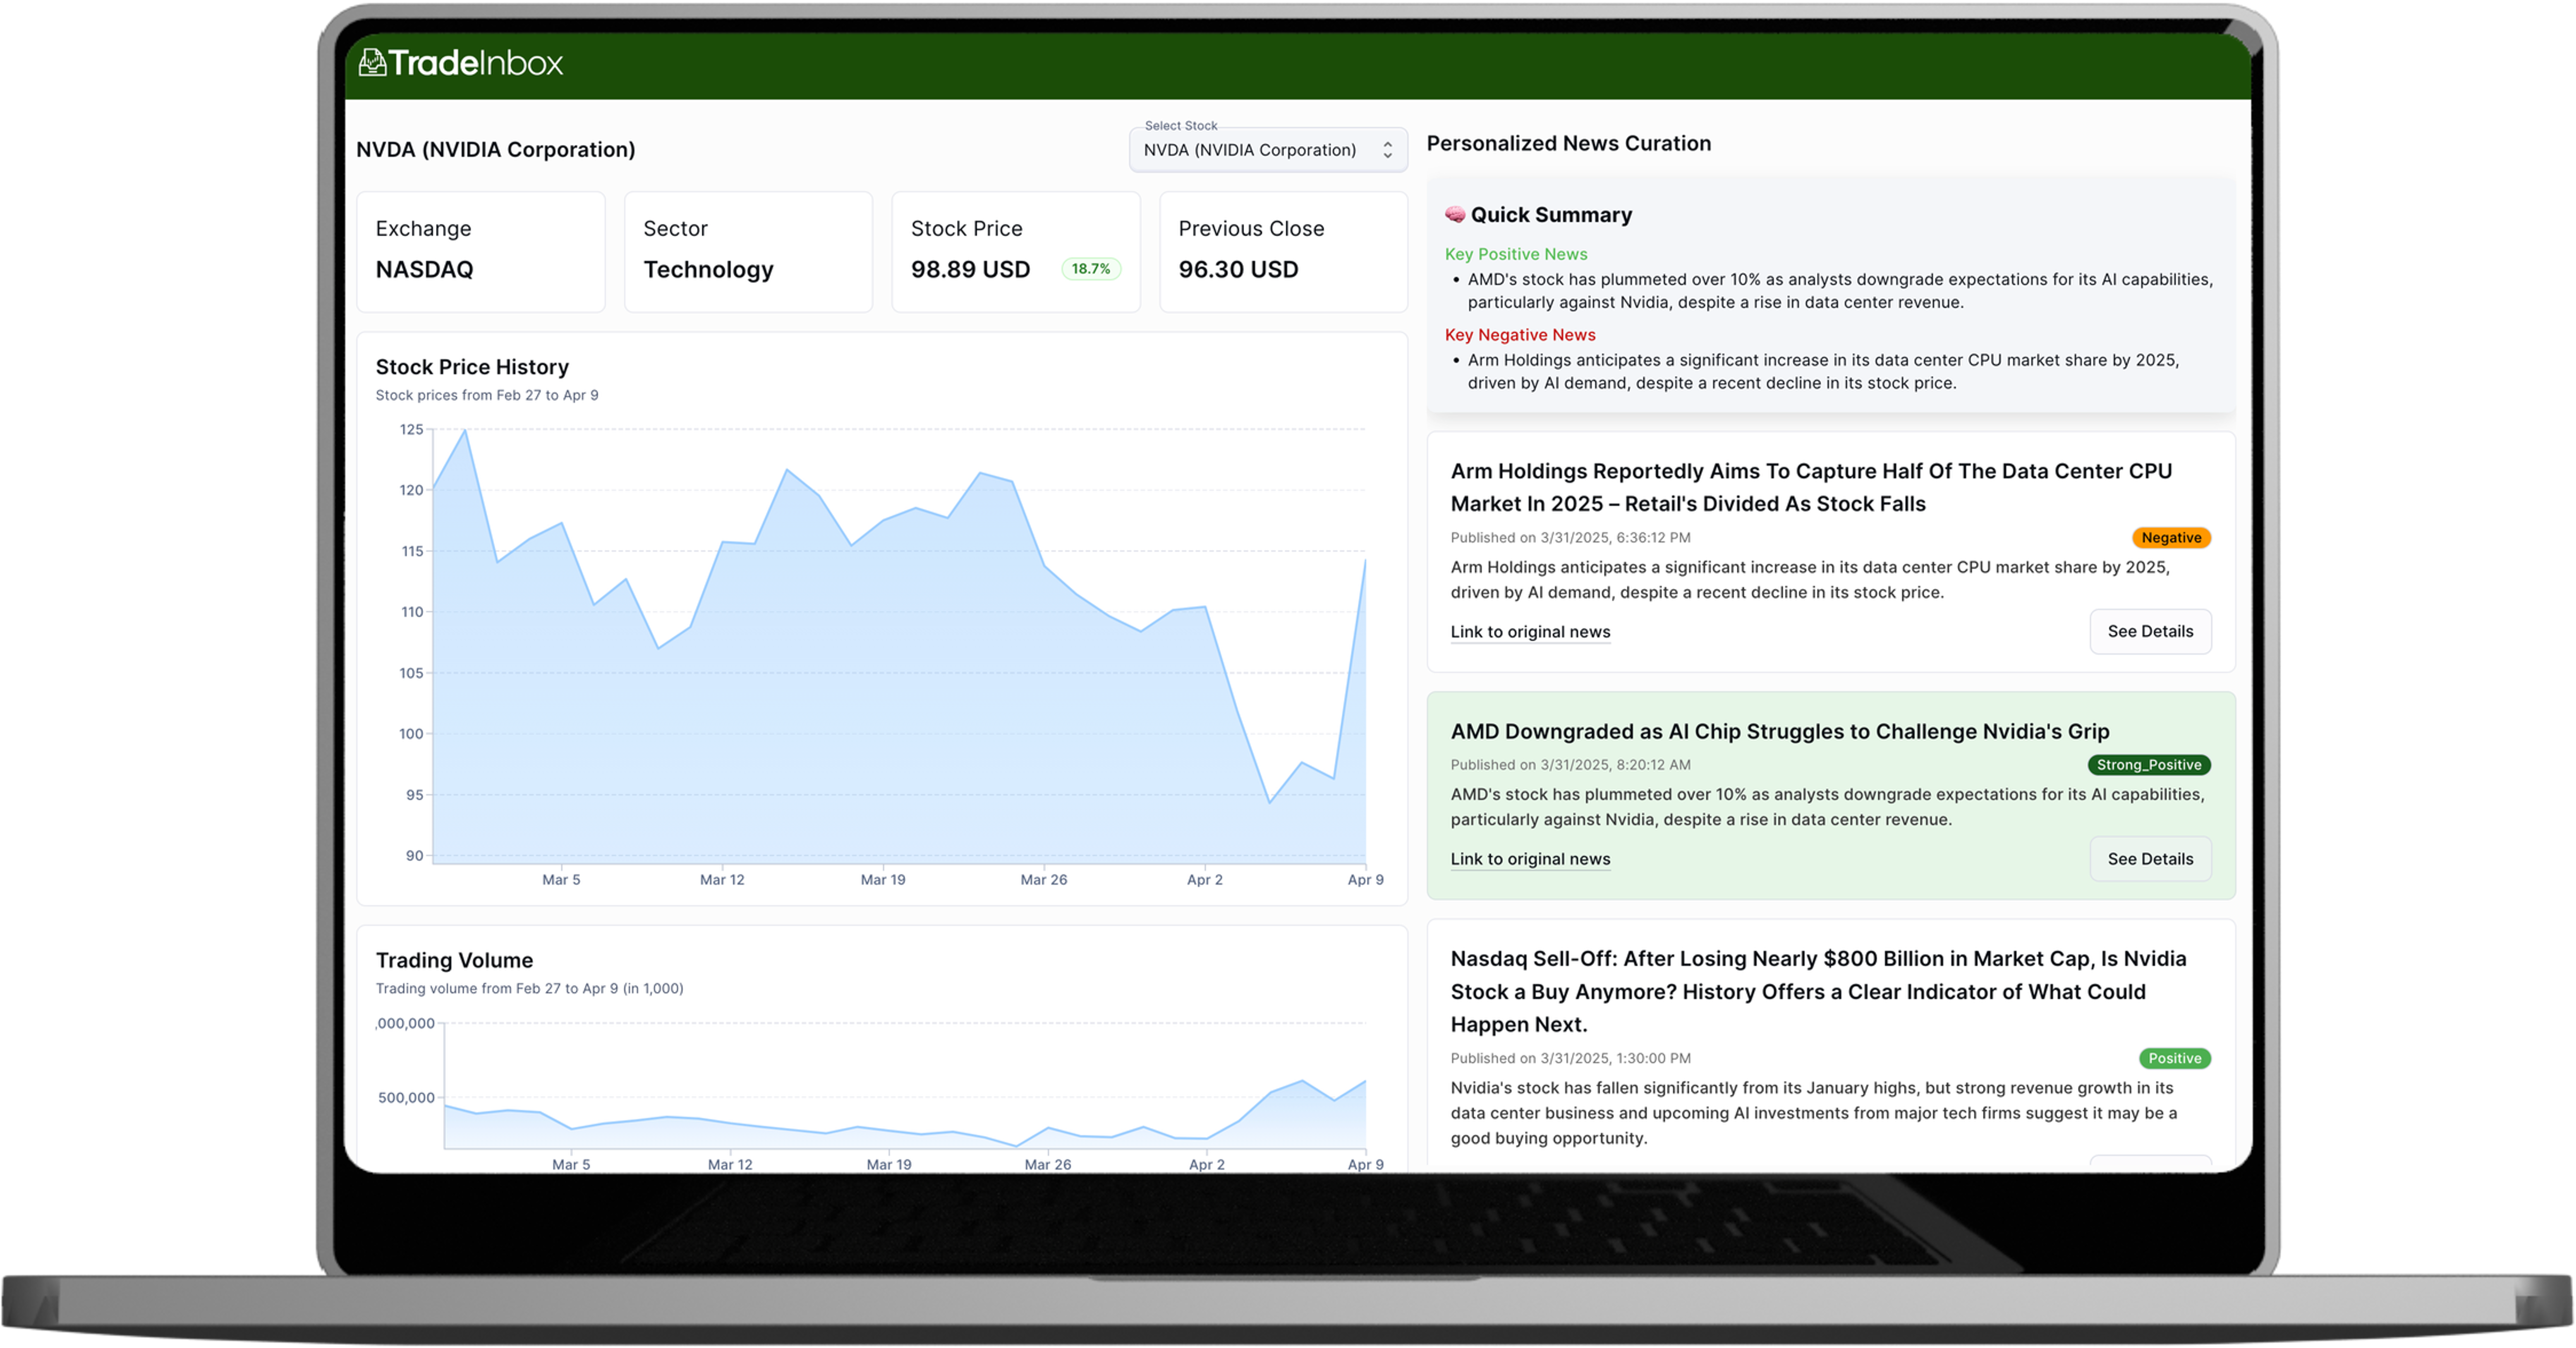The height and width of the screenshot is (1348, 2576).
Task: Click the 500,000 label on volume chart
Action: coord(406,1097)
